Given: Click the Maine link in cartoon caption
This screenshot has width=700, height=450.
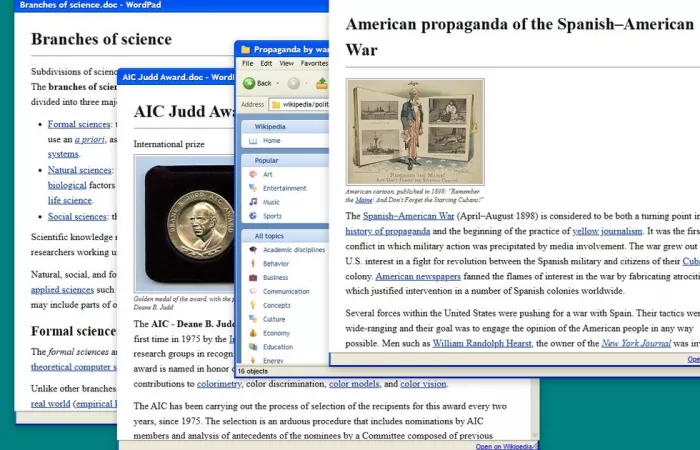Looking at the screenshot, I should pos(364,200).
